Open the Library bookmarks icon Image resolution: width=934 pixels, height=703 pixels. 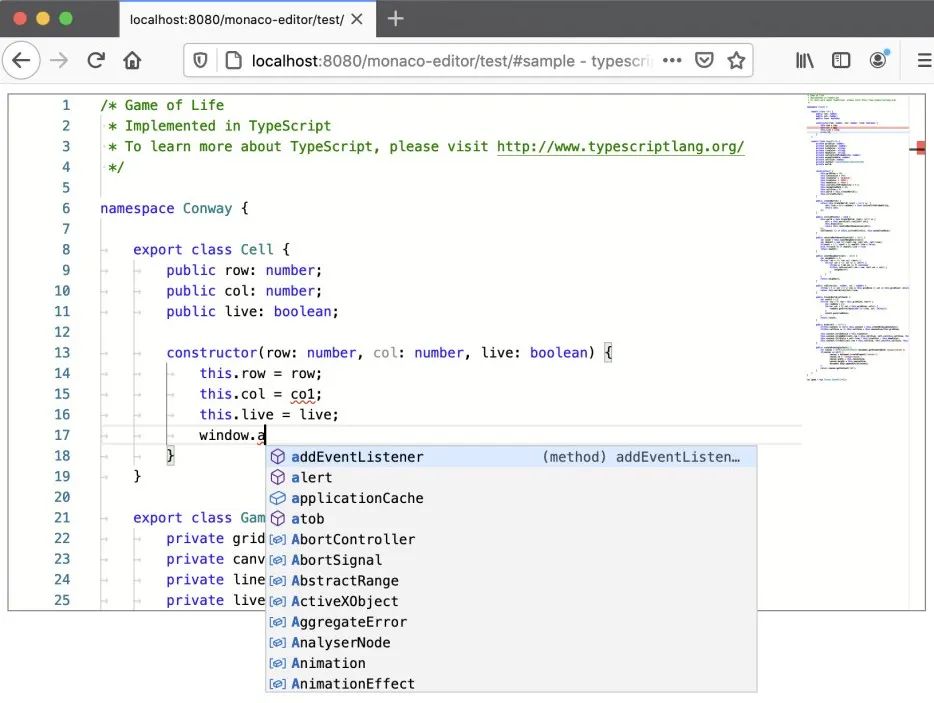(805, 60)
